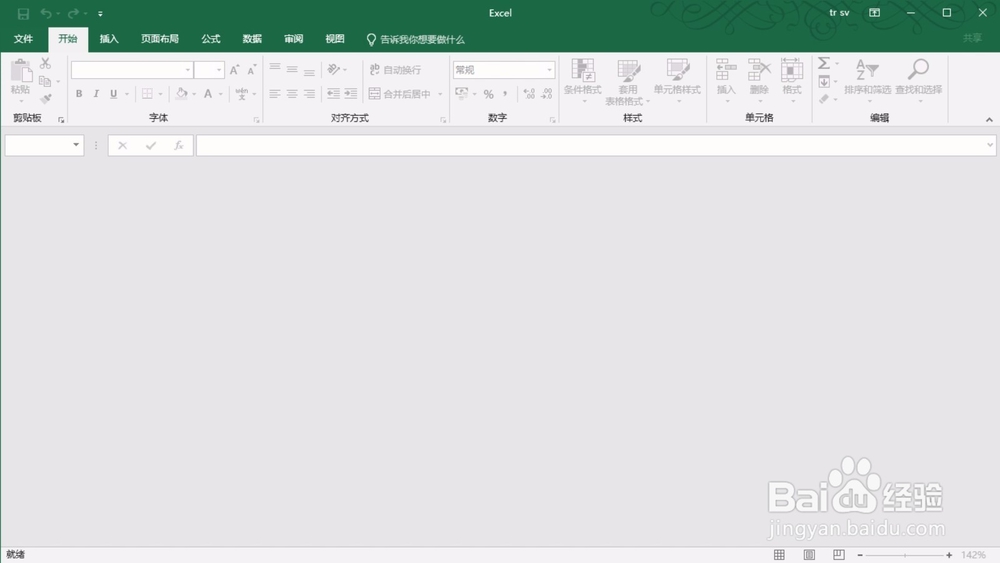Switch to the 公式 tab
Image resolution: width=1000 pixels, height=563 pixels.
[x=211, y=40]
